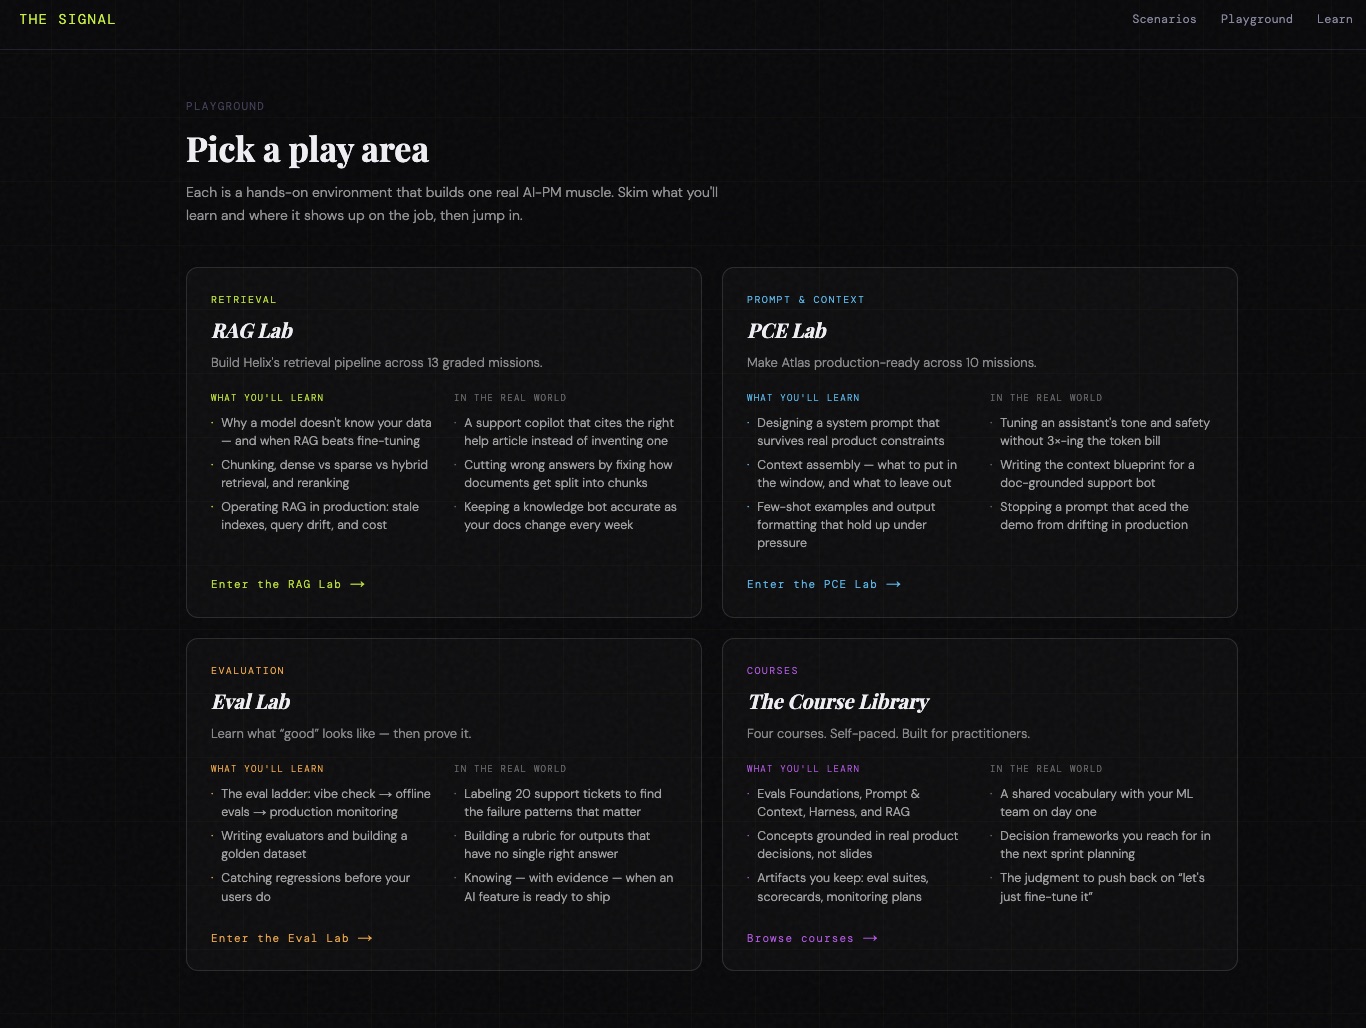Image resolution: width=1366 pixels, height=1028 pixels.
Task: Select The Course Library card title
Action: (838, 702)
